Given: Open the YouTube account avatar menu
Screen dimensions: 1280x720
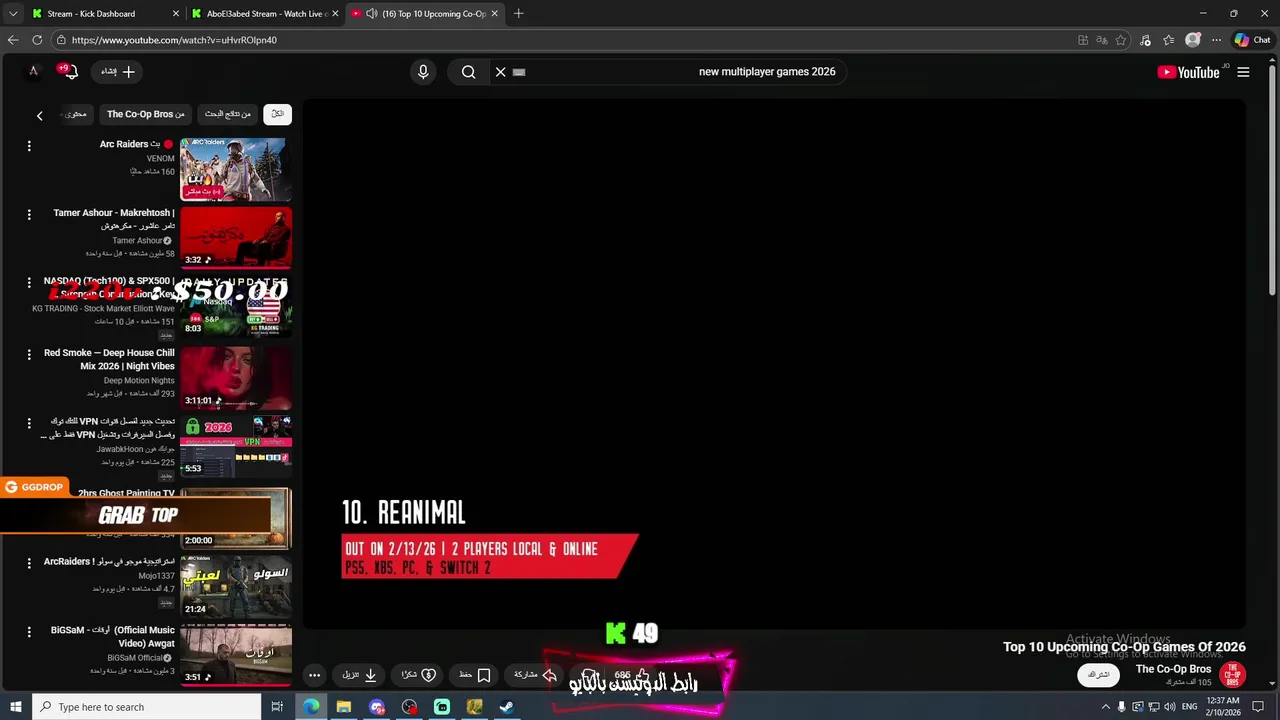Looking at the screenshot, I should (x=33, y=71).
